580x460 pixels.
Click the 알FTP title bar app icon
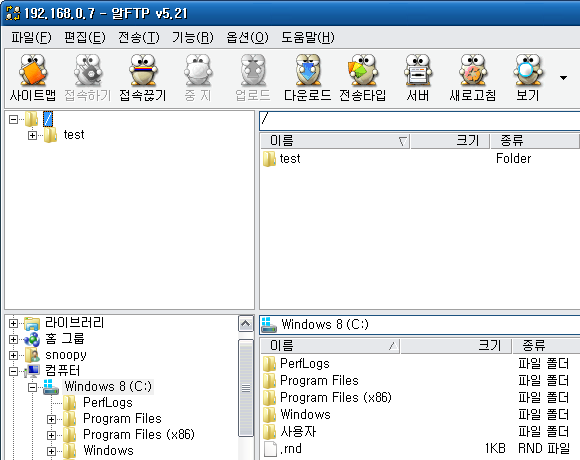pos(13,14)
